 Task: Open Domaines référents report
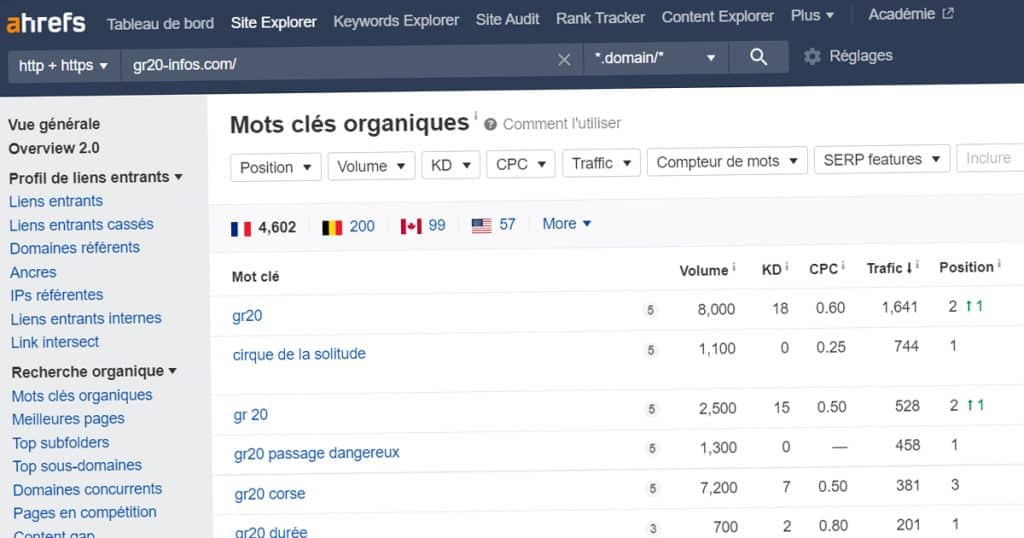(74, 248)
